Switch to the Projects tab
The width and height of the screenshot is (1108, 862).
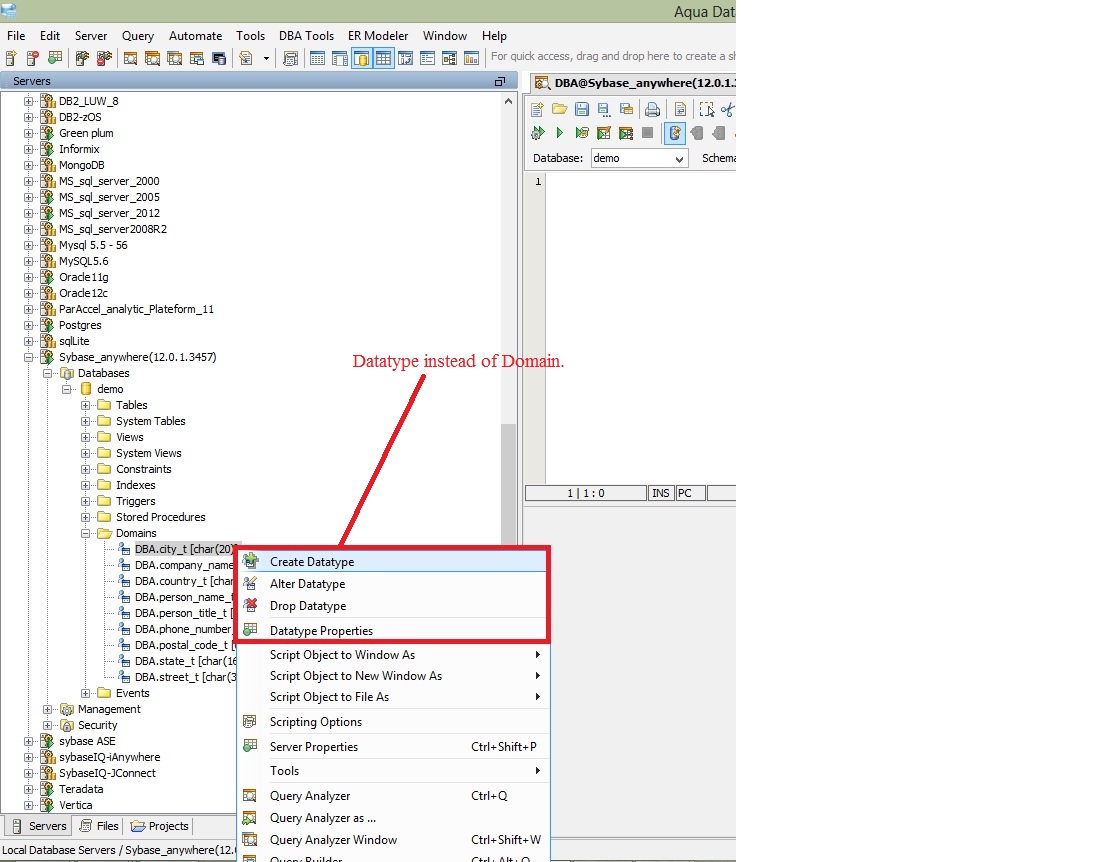(x=160, y=826)
